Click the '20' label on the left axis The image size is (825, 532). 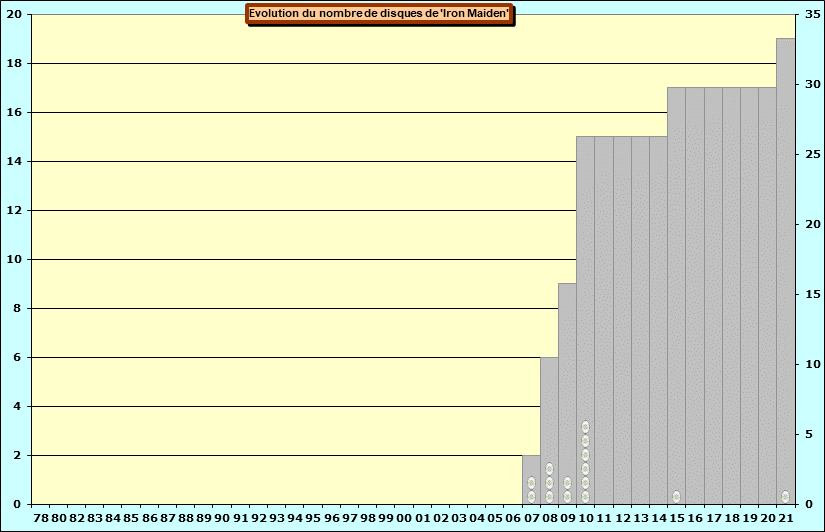click(12, 15)
